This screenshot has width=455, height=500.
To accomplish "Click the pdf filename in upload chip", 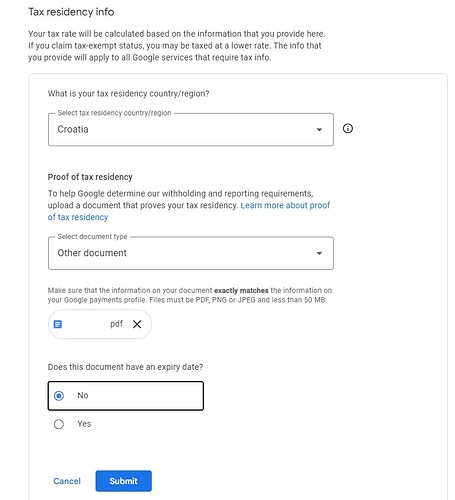I will (x=116, y=324).
